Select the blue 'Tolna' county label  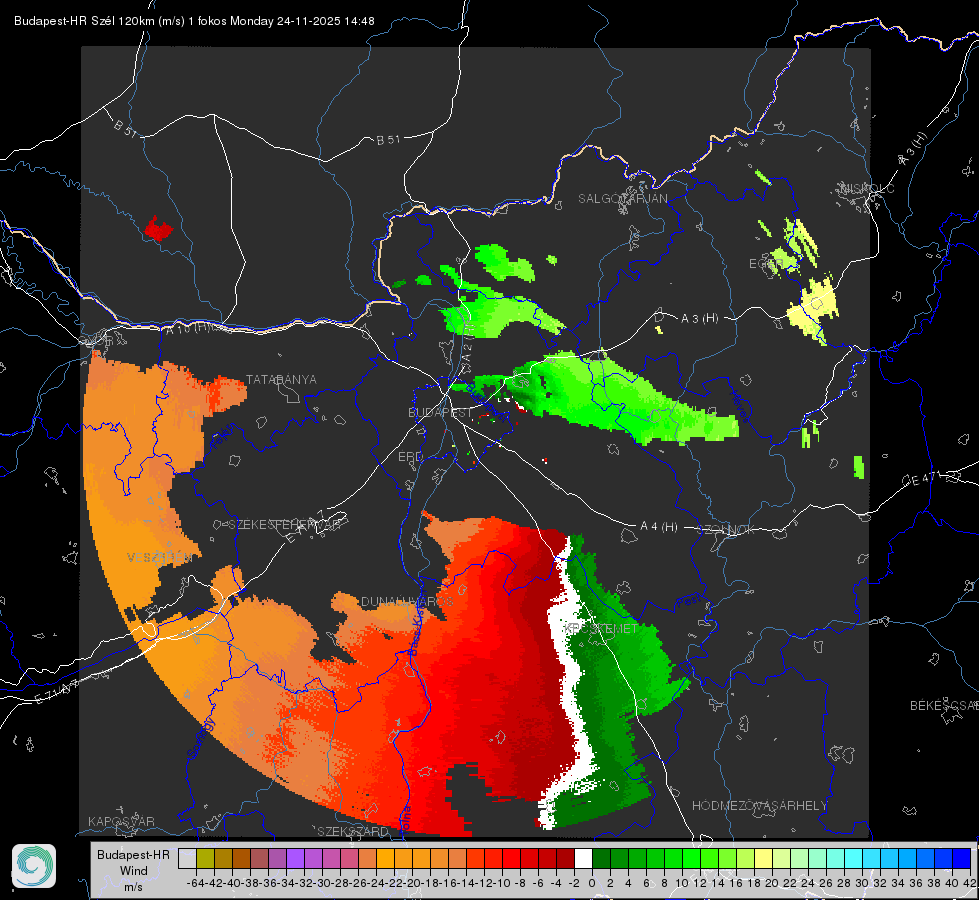[x=406, y=819]
